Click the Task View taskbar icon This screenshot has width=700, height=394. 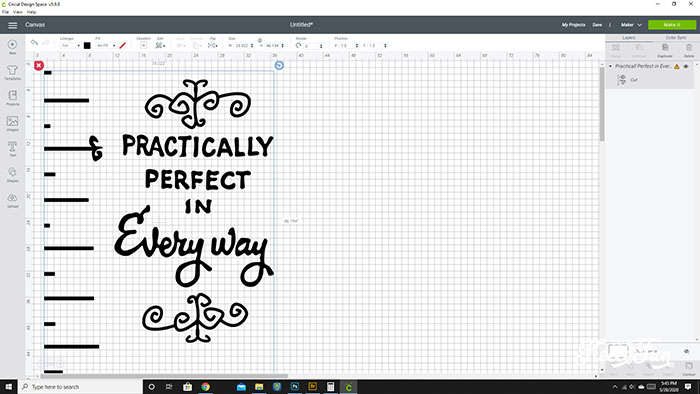pyautogui.click(x=169, y=387)
